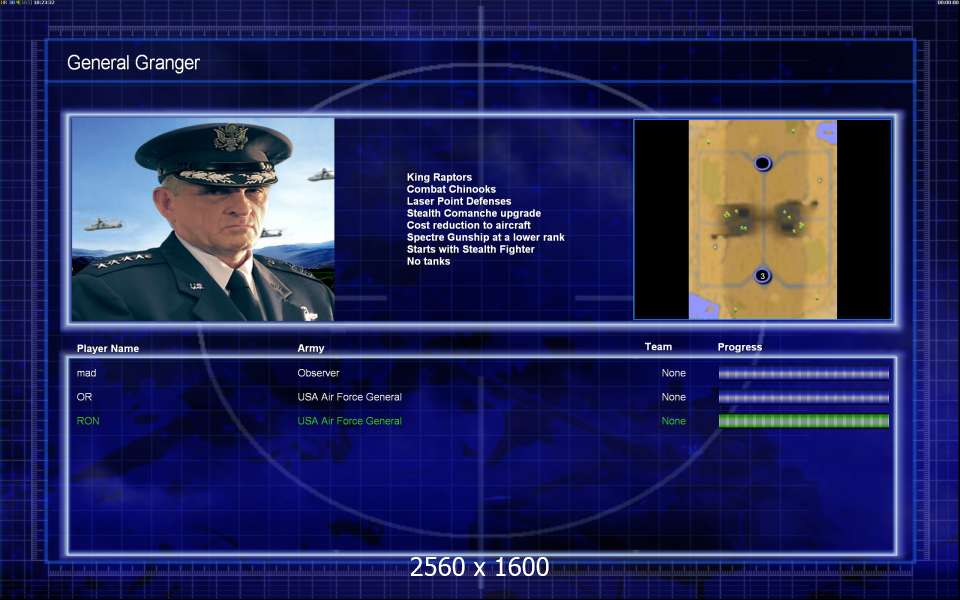Image resolution: width=960 pixels, height=600 pixels.
Task: Click the Army column header
Action: [x=310, y=348]
